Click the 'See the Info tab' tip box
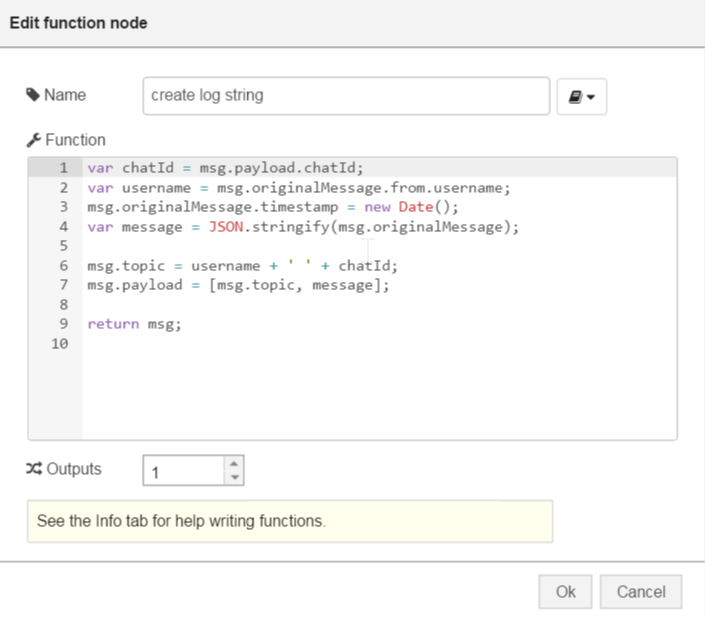This screenshot has width=705, height=619. pyautogui.click(x=289, y=521)
